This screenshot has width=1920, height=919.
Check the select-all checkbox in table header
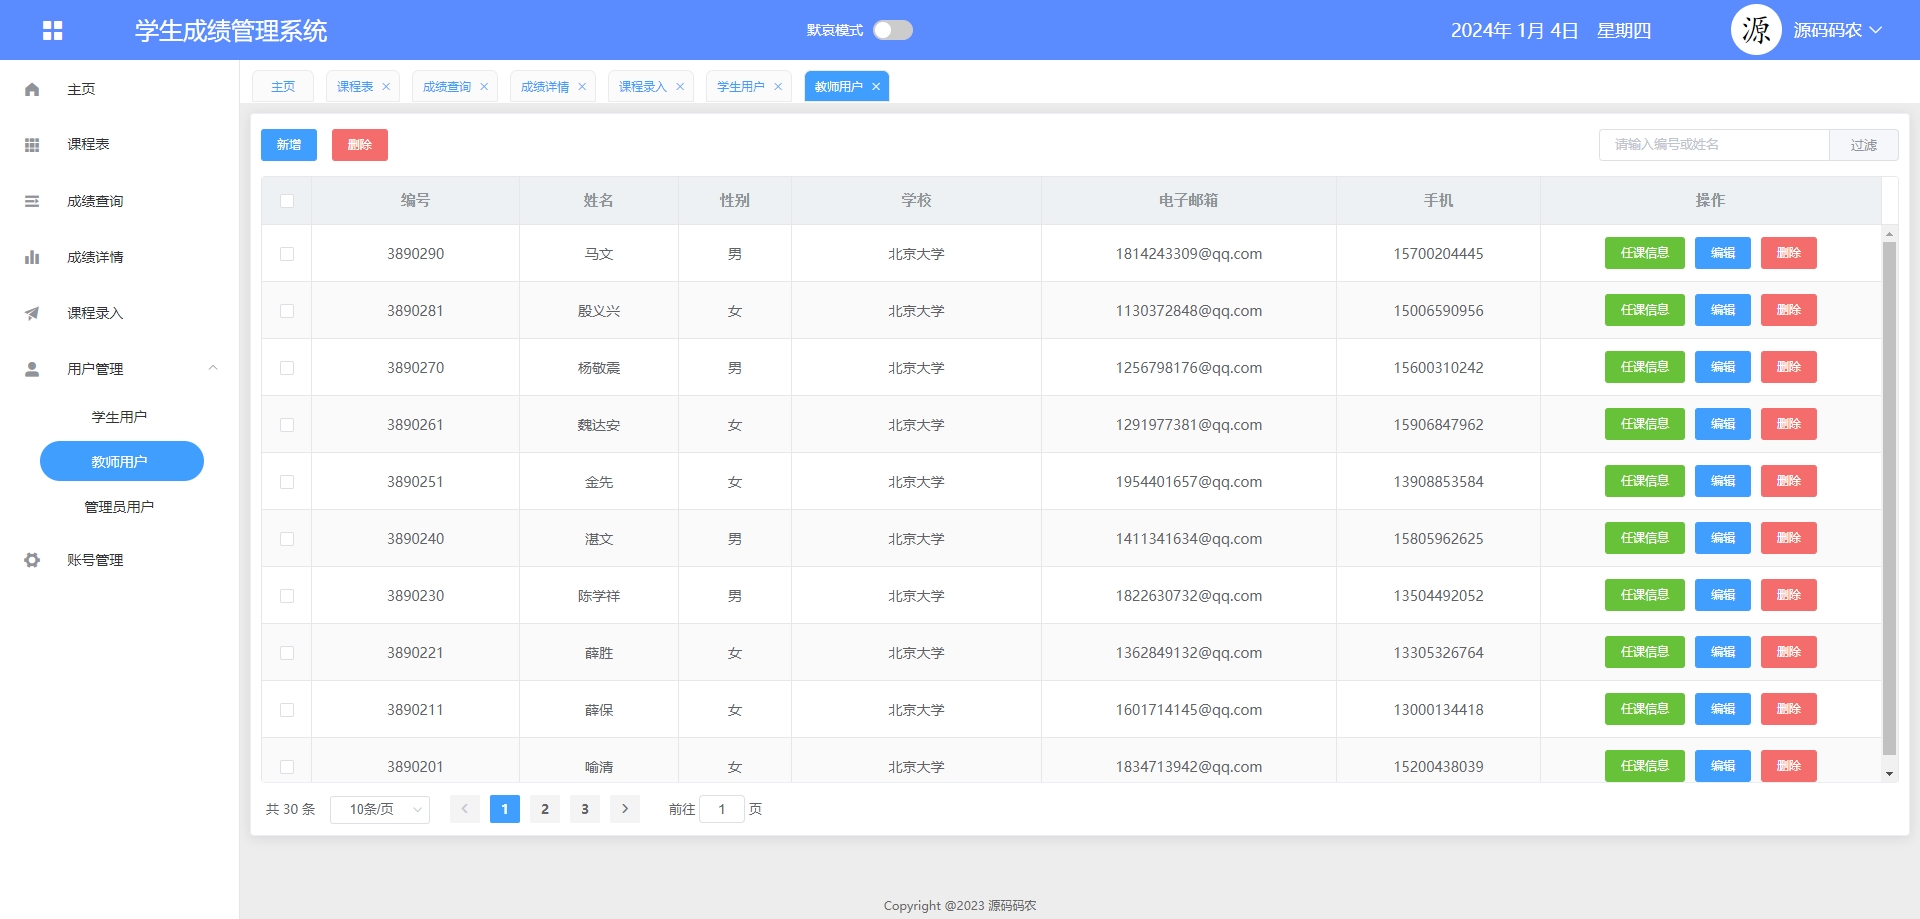[x=287, y=201]
